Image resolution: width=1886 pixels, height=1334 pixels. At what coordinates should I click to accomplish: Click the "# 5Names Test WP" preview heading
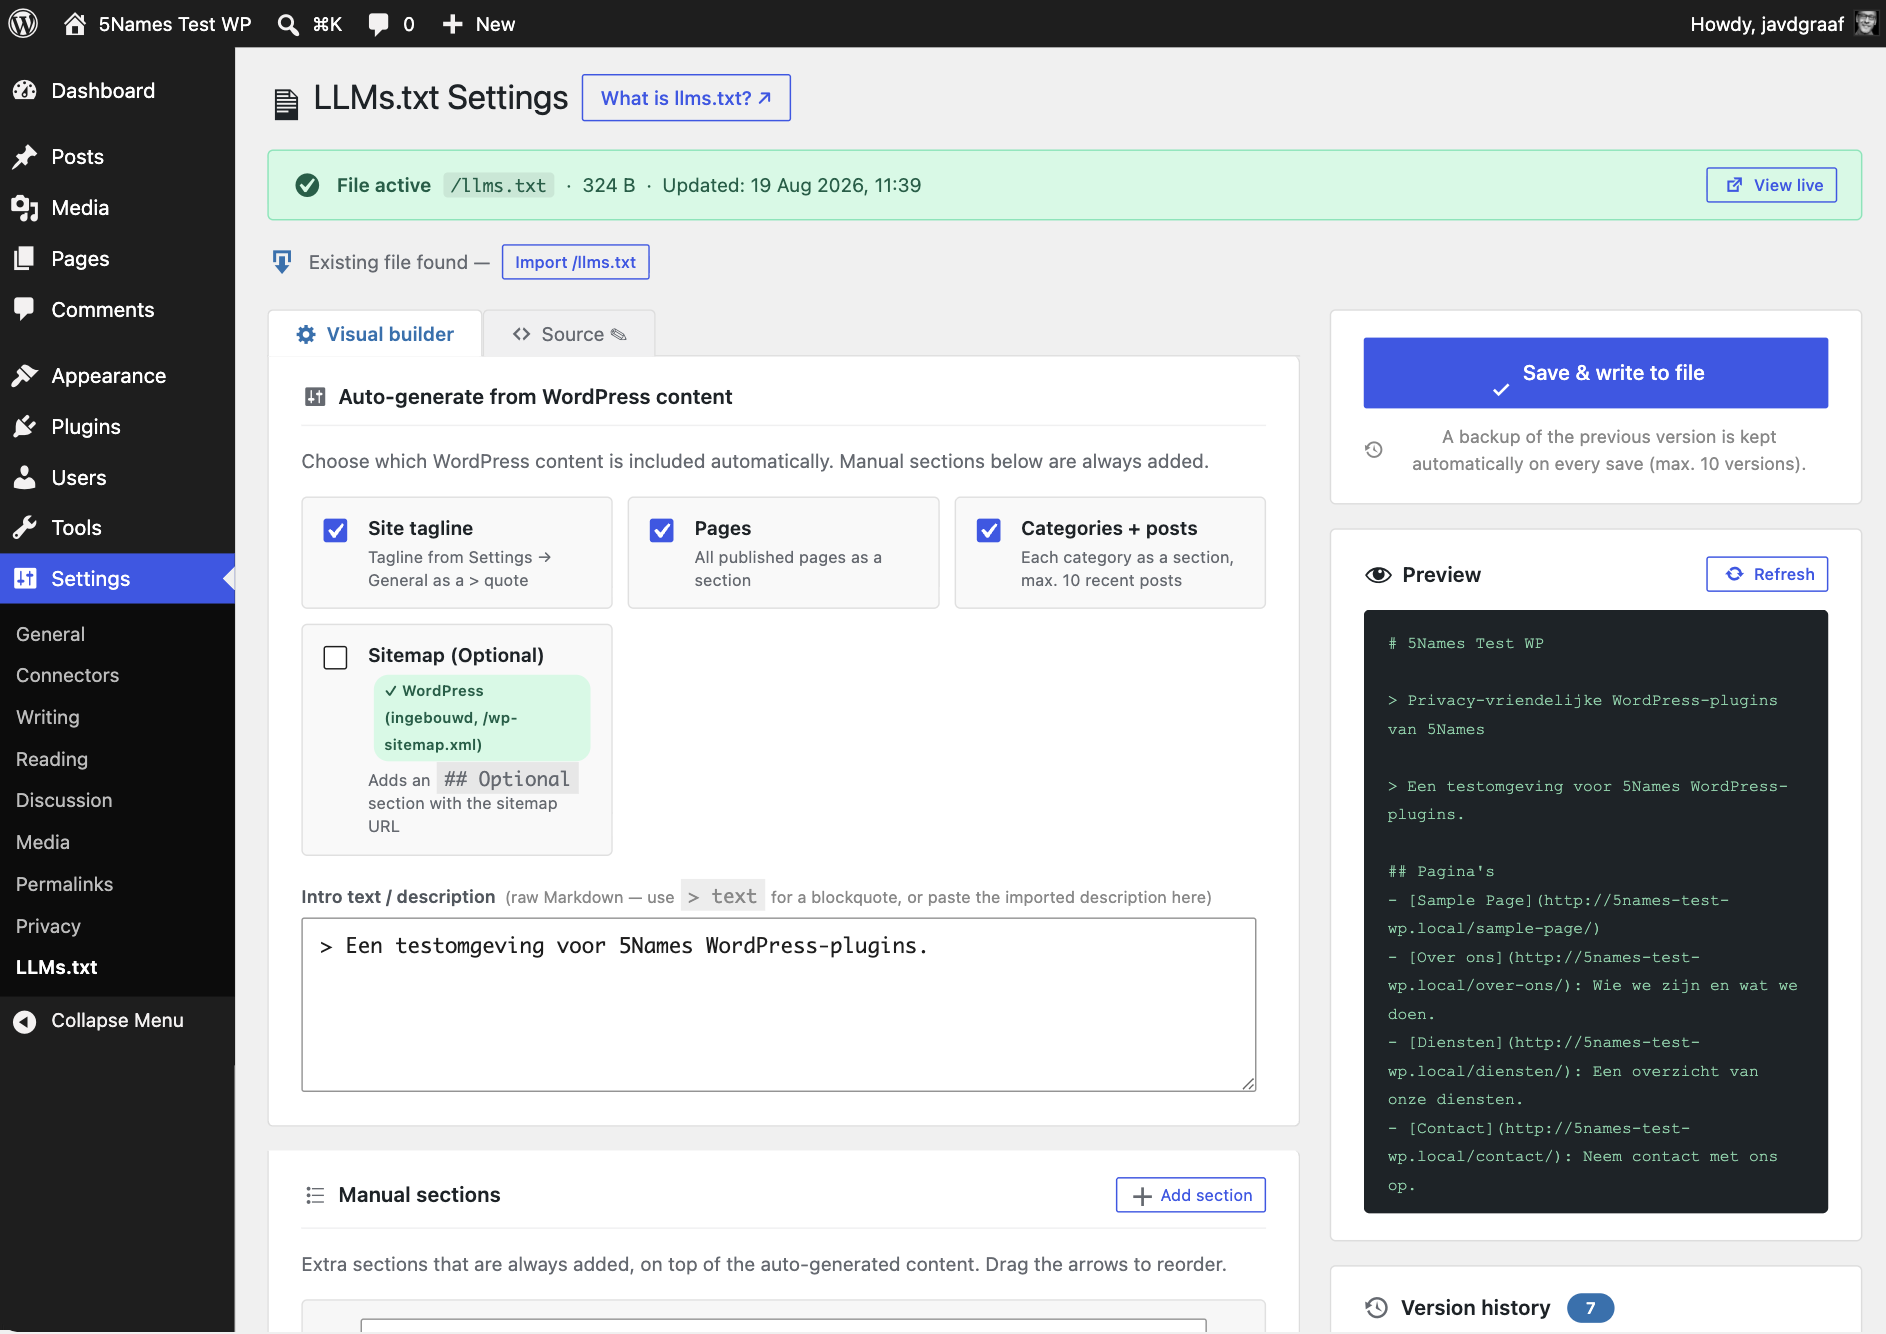(1466, 644)
